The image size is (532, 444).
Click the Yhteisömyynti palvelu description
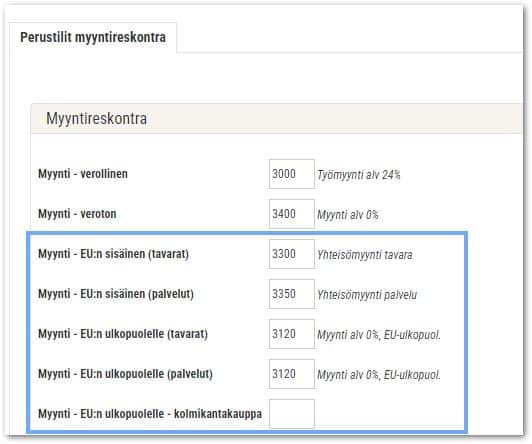[367, 295]
